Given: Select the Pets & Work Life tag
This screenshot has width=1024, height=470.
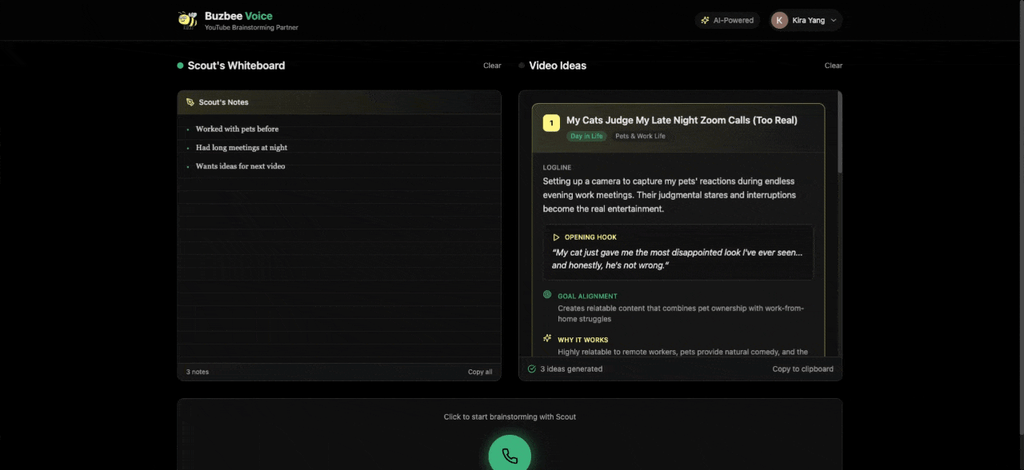Looking at the screenshot, I should point(640,136).
